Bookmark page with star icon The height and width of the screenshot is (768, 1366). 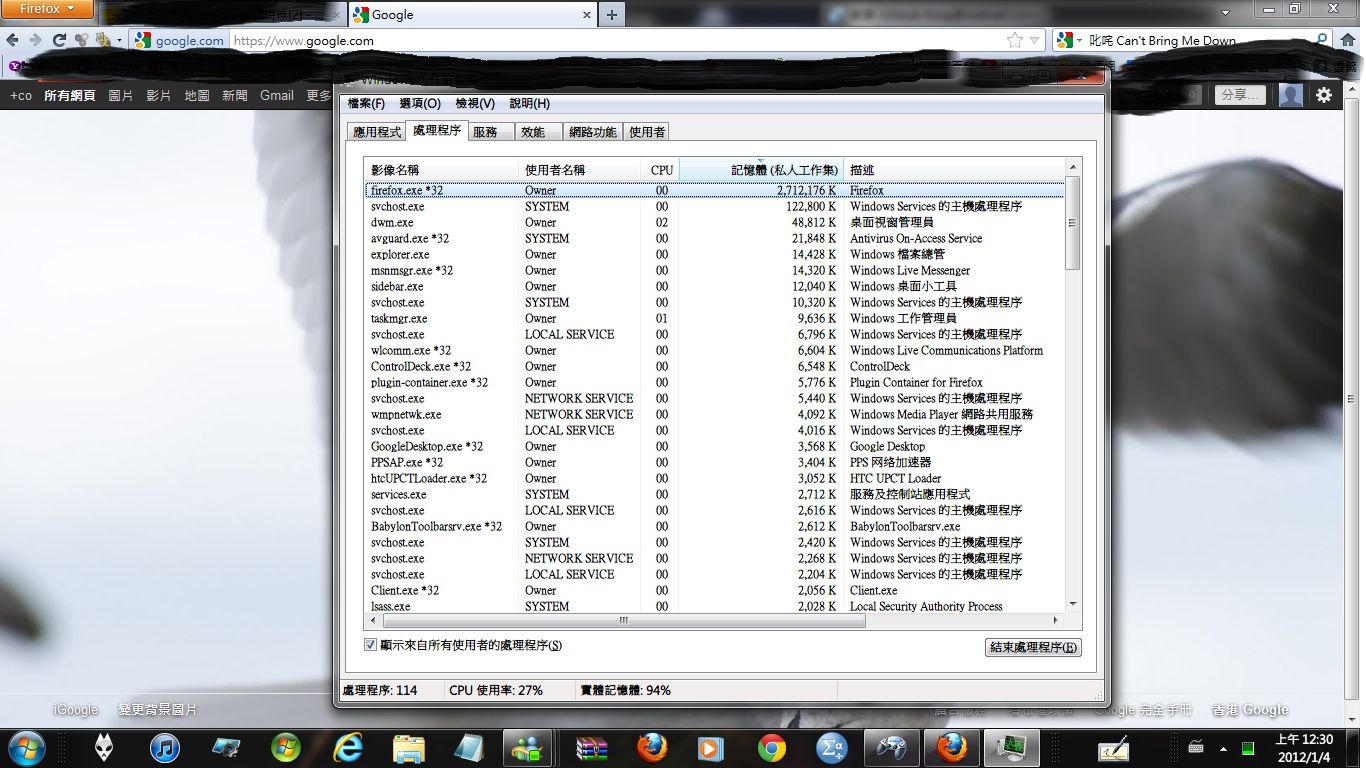1015,40
